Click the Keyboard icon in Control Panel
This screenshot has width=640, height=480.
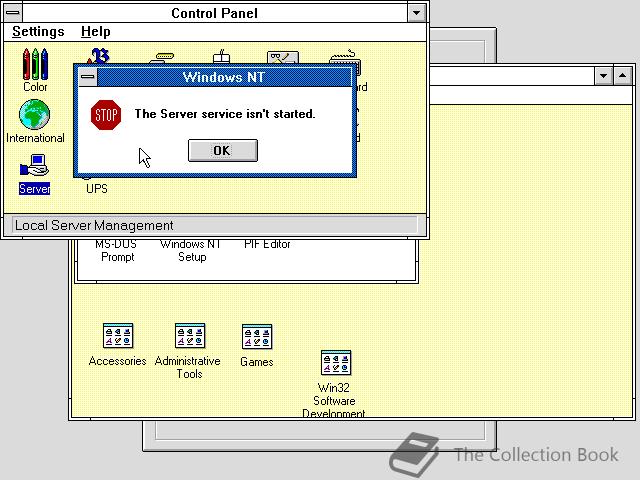[x=345, y=57]
